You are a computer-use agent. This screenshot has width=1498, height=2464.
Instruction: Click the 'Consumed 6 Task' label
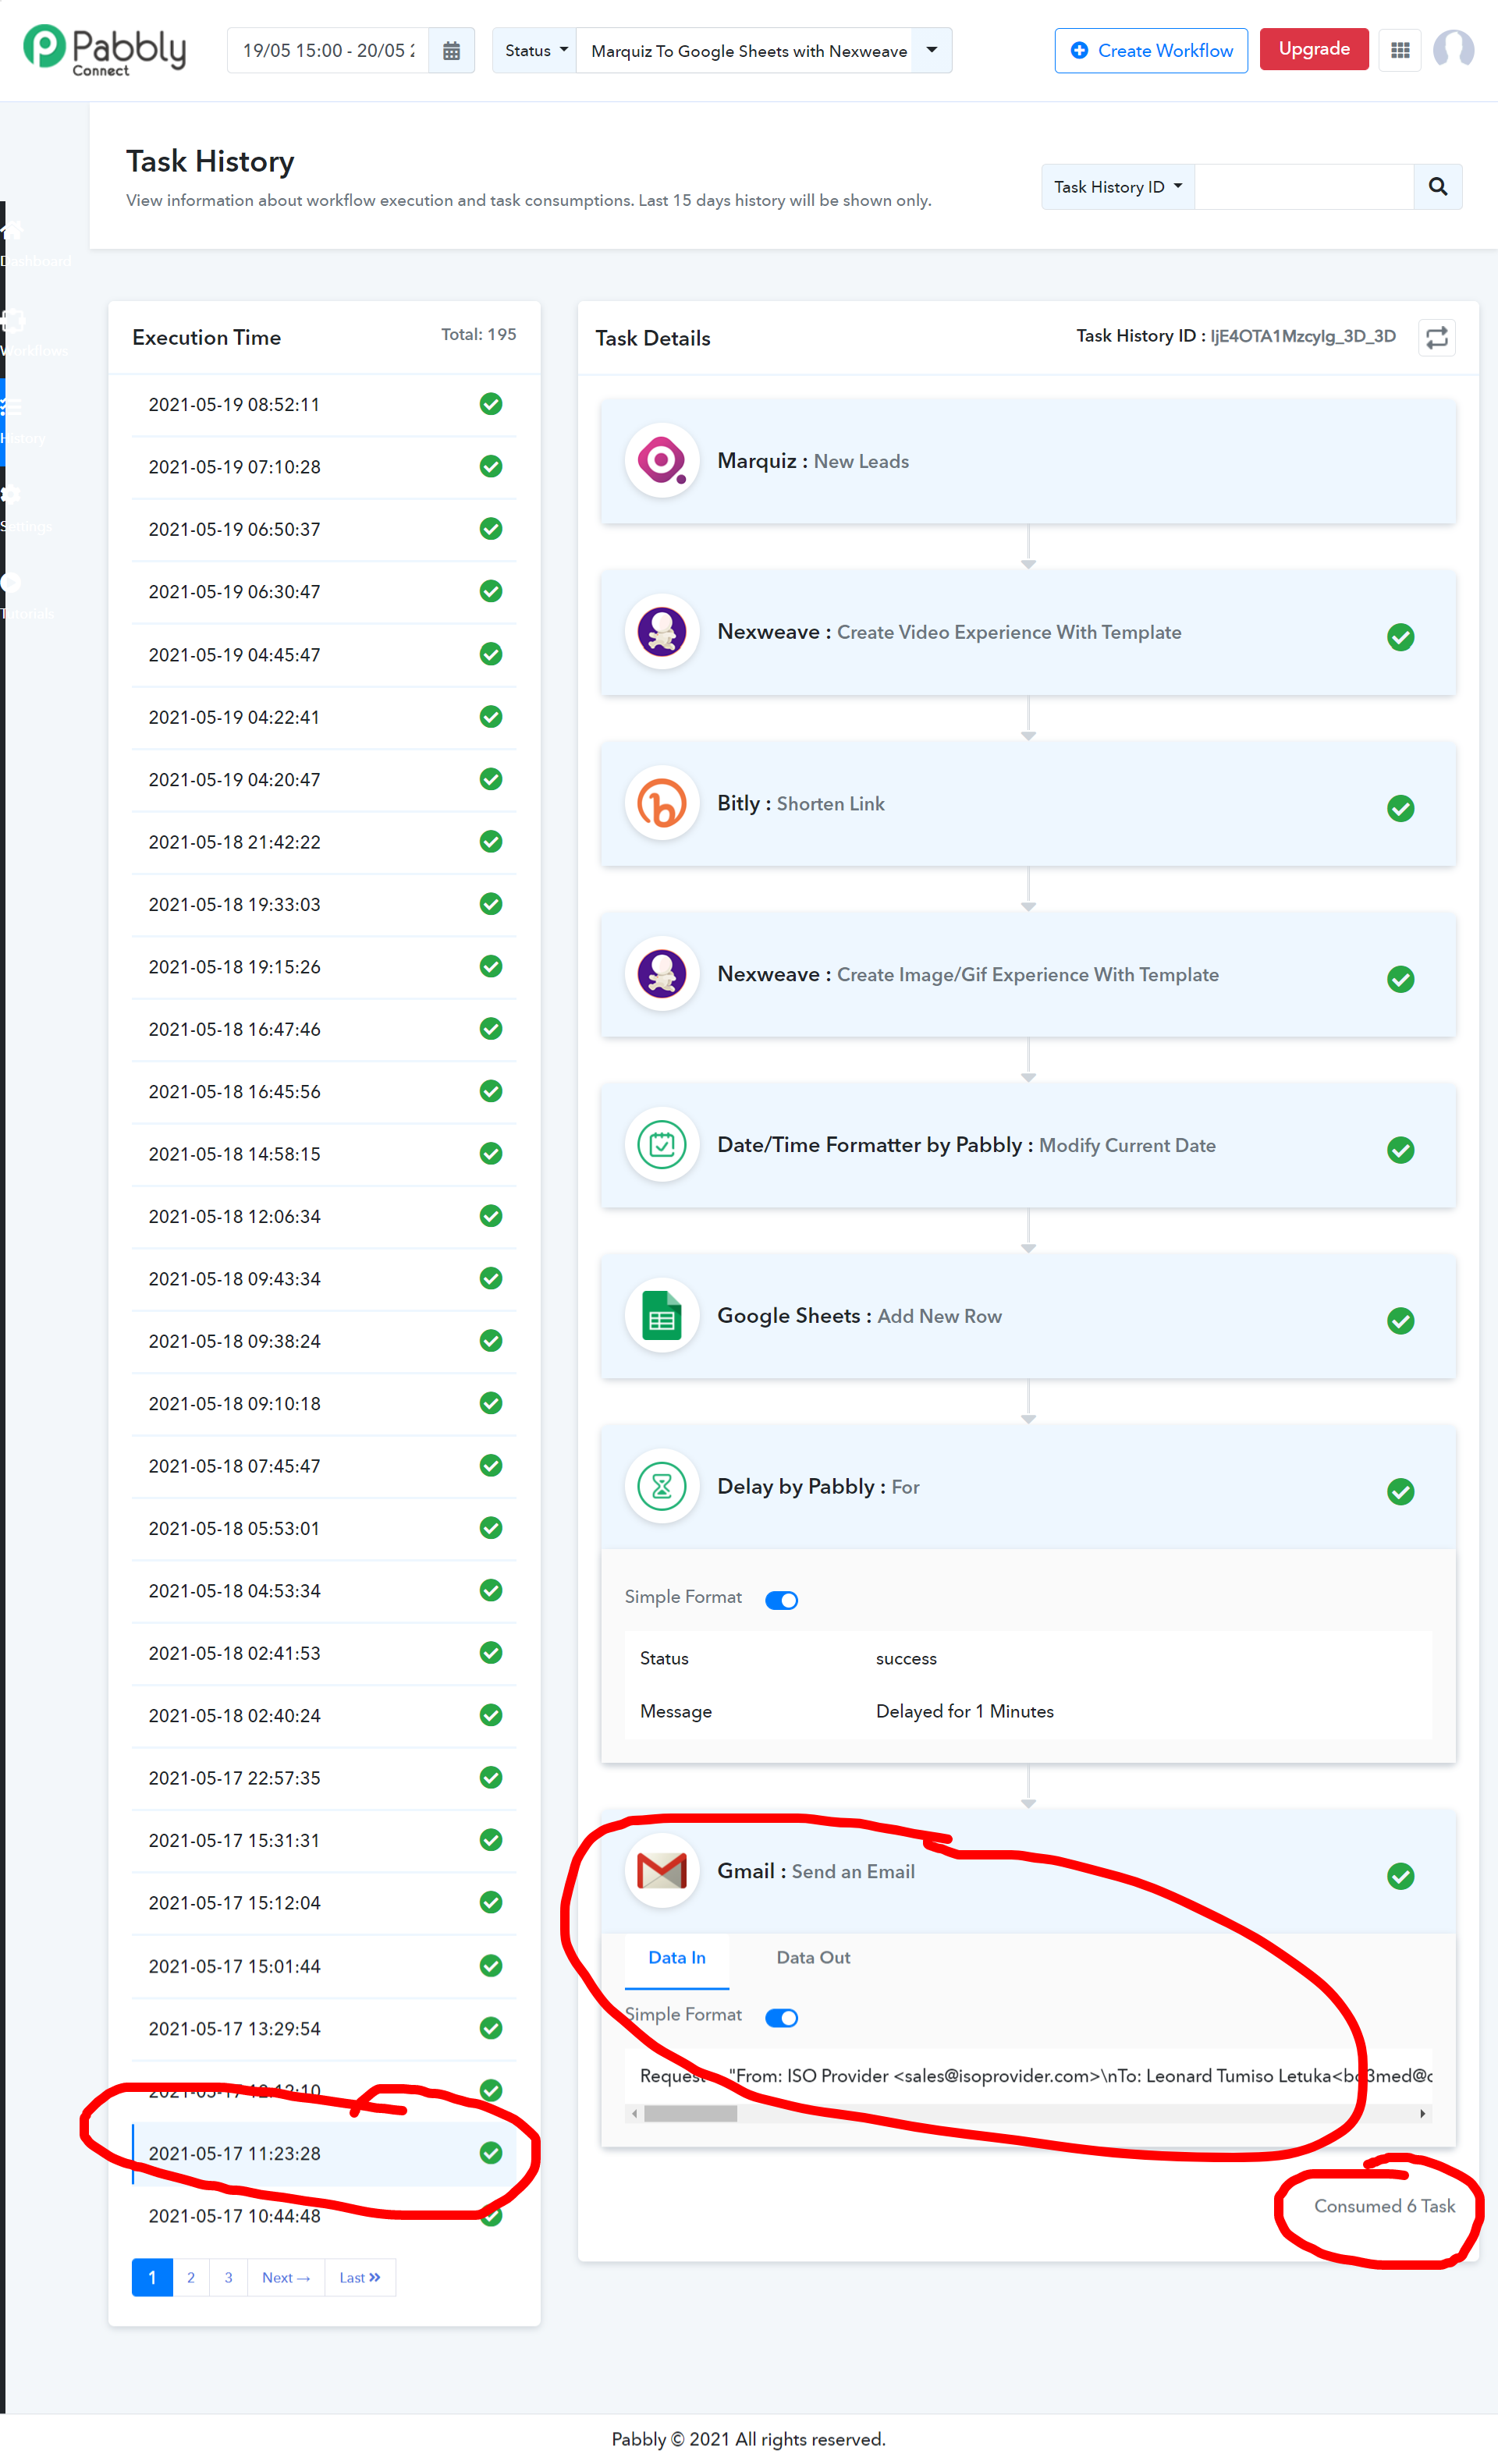(x=1384, y=2205)
